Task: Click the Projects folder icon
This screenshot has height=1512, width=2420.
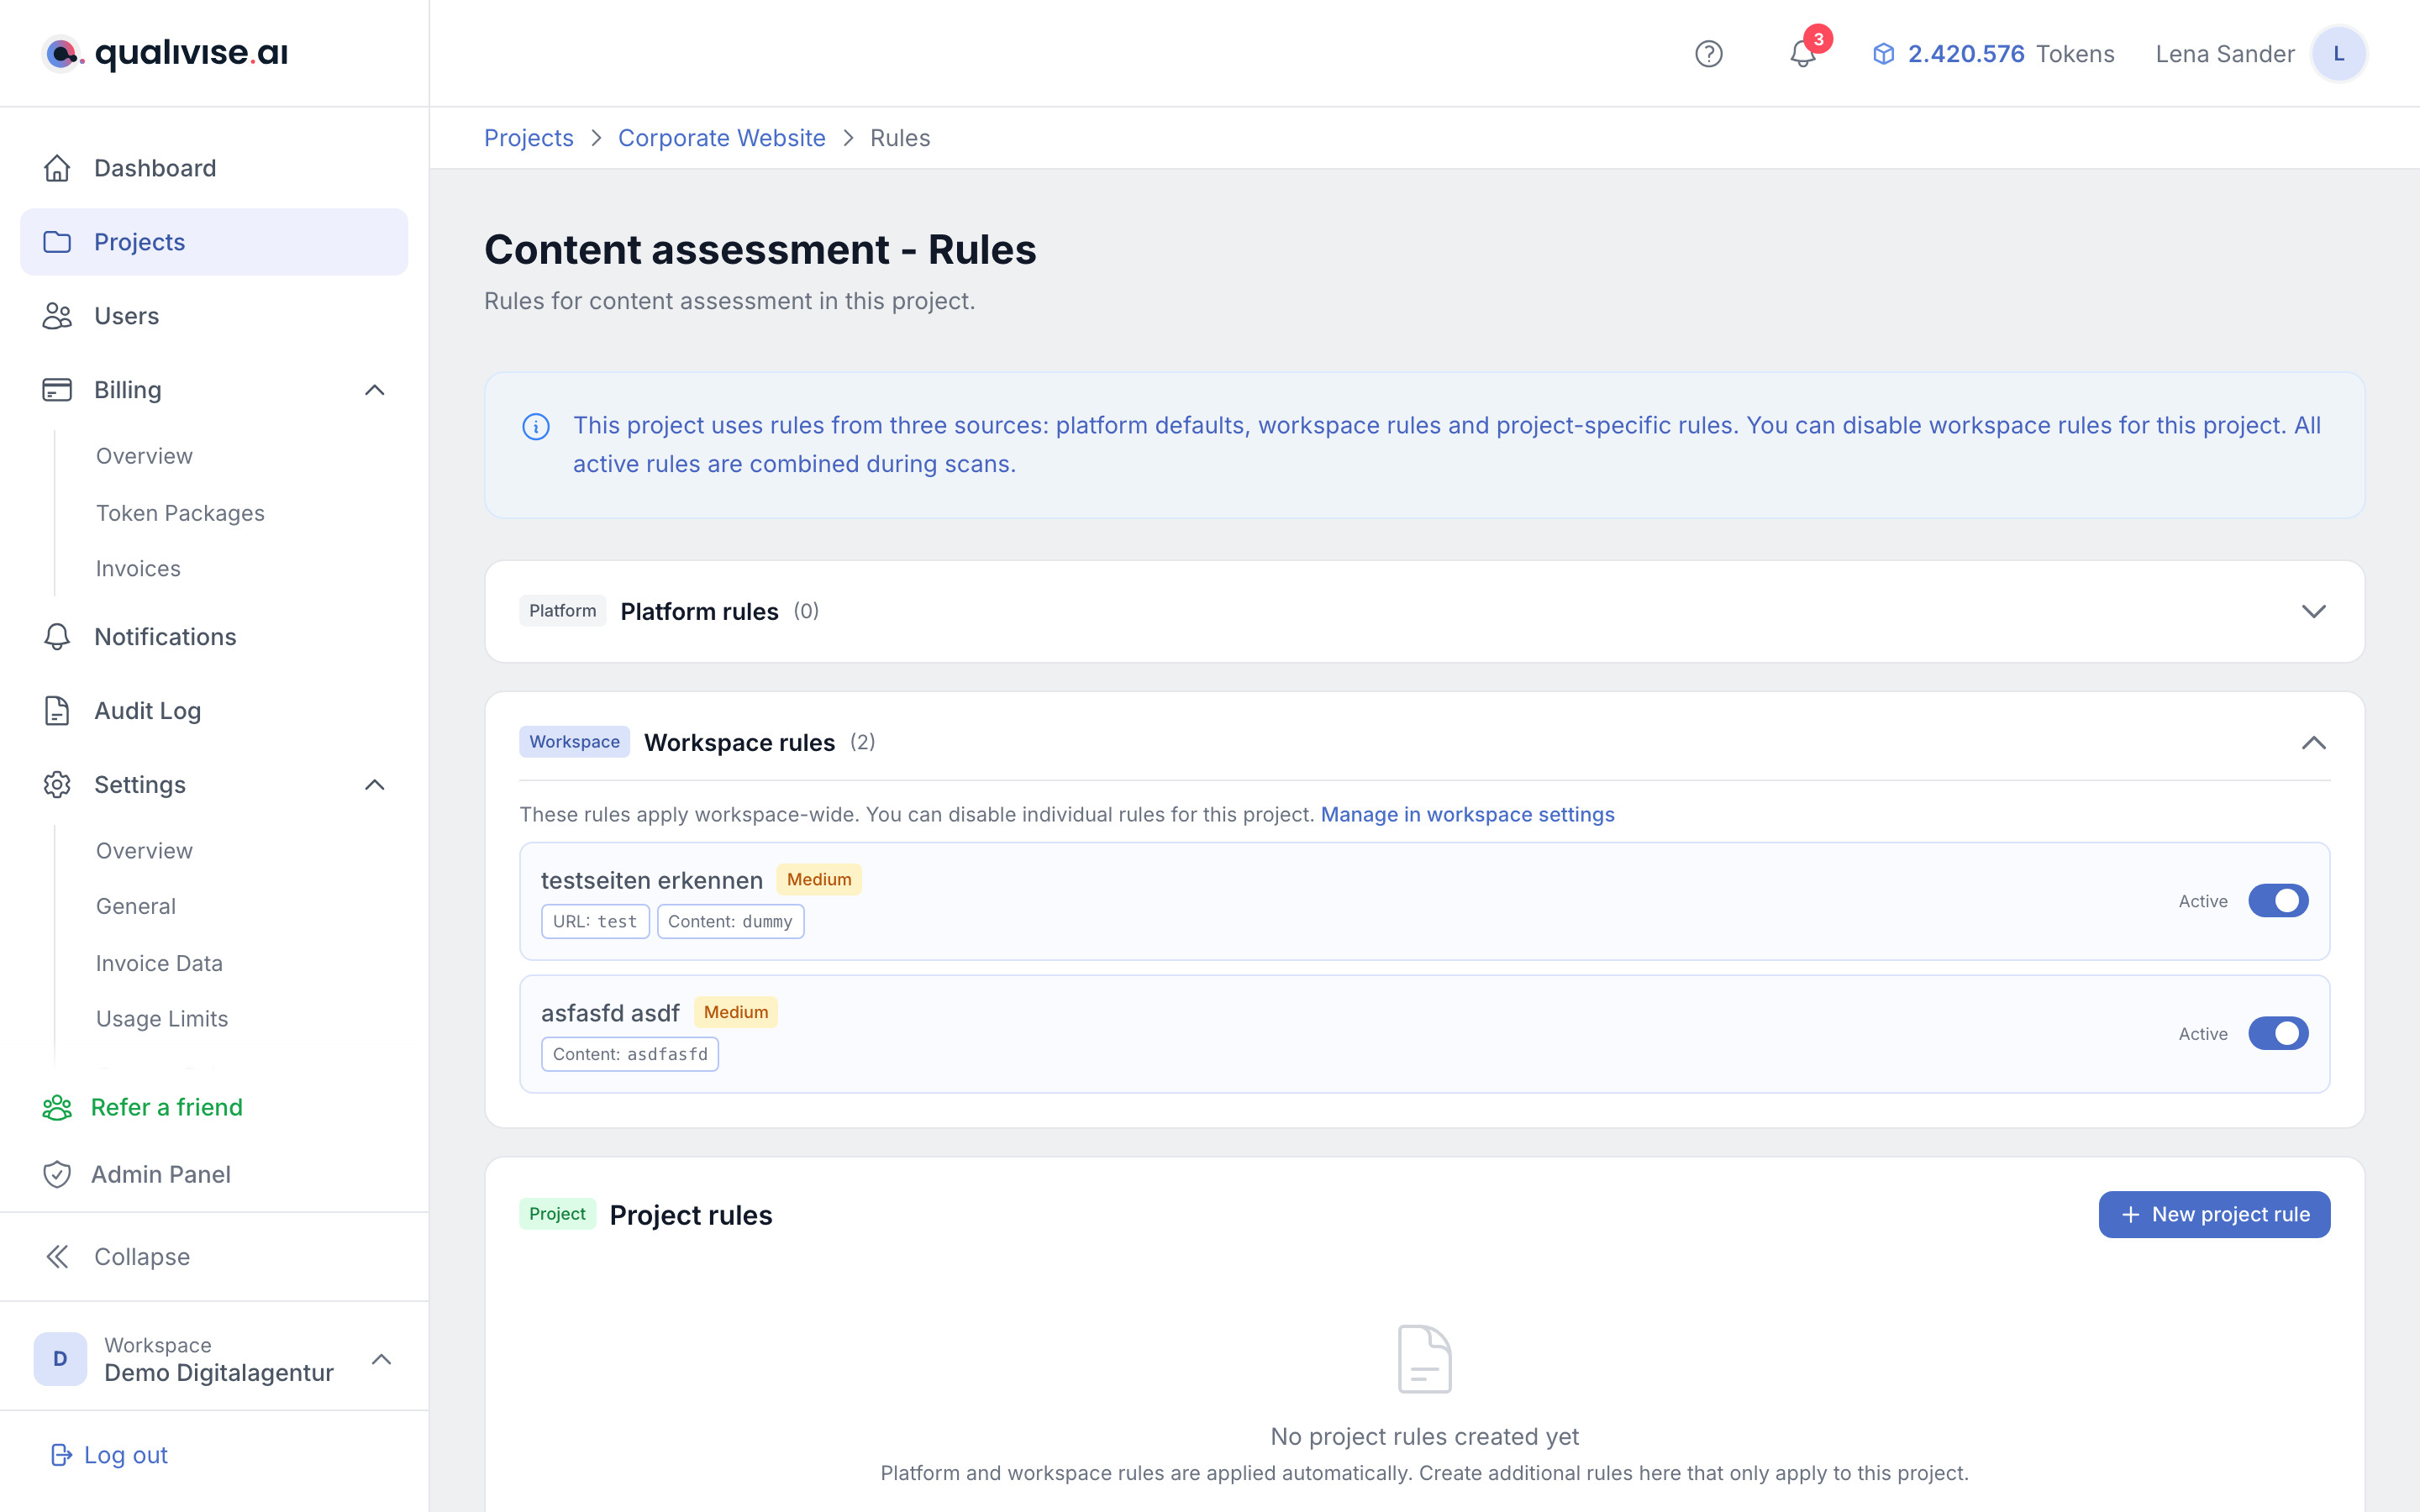Action: (57, 242)
